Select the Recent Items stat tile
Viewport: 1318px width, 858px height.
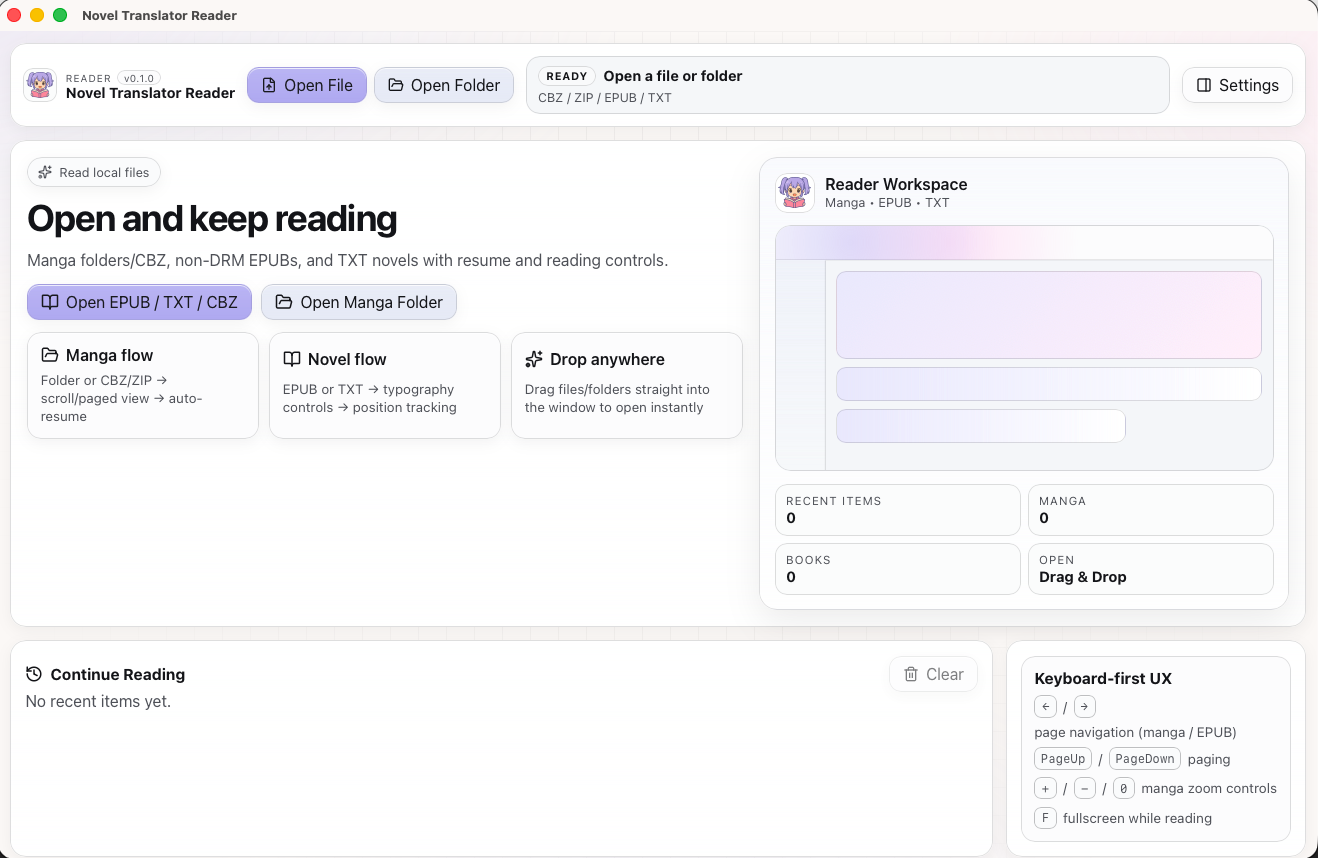(896, 510)
